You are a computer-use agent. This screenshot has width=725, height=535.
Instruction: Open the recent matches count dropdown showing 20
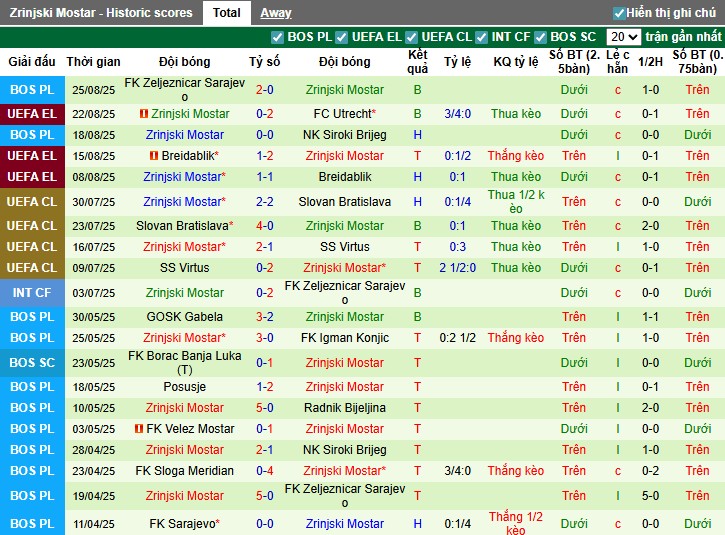[622, 37]
